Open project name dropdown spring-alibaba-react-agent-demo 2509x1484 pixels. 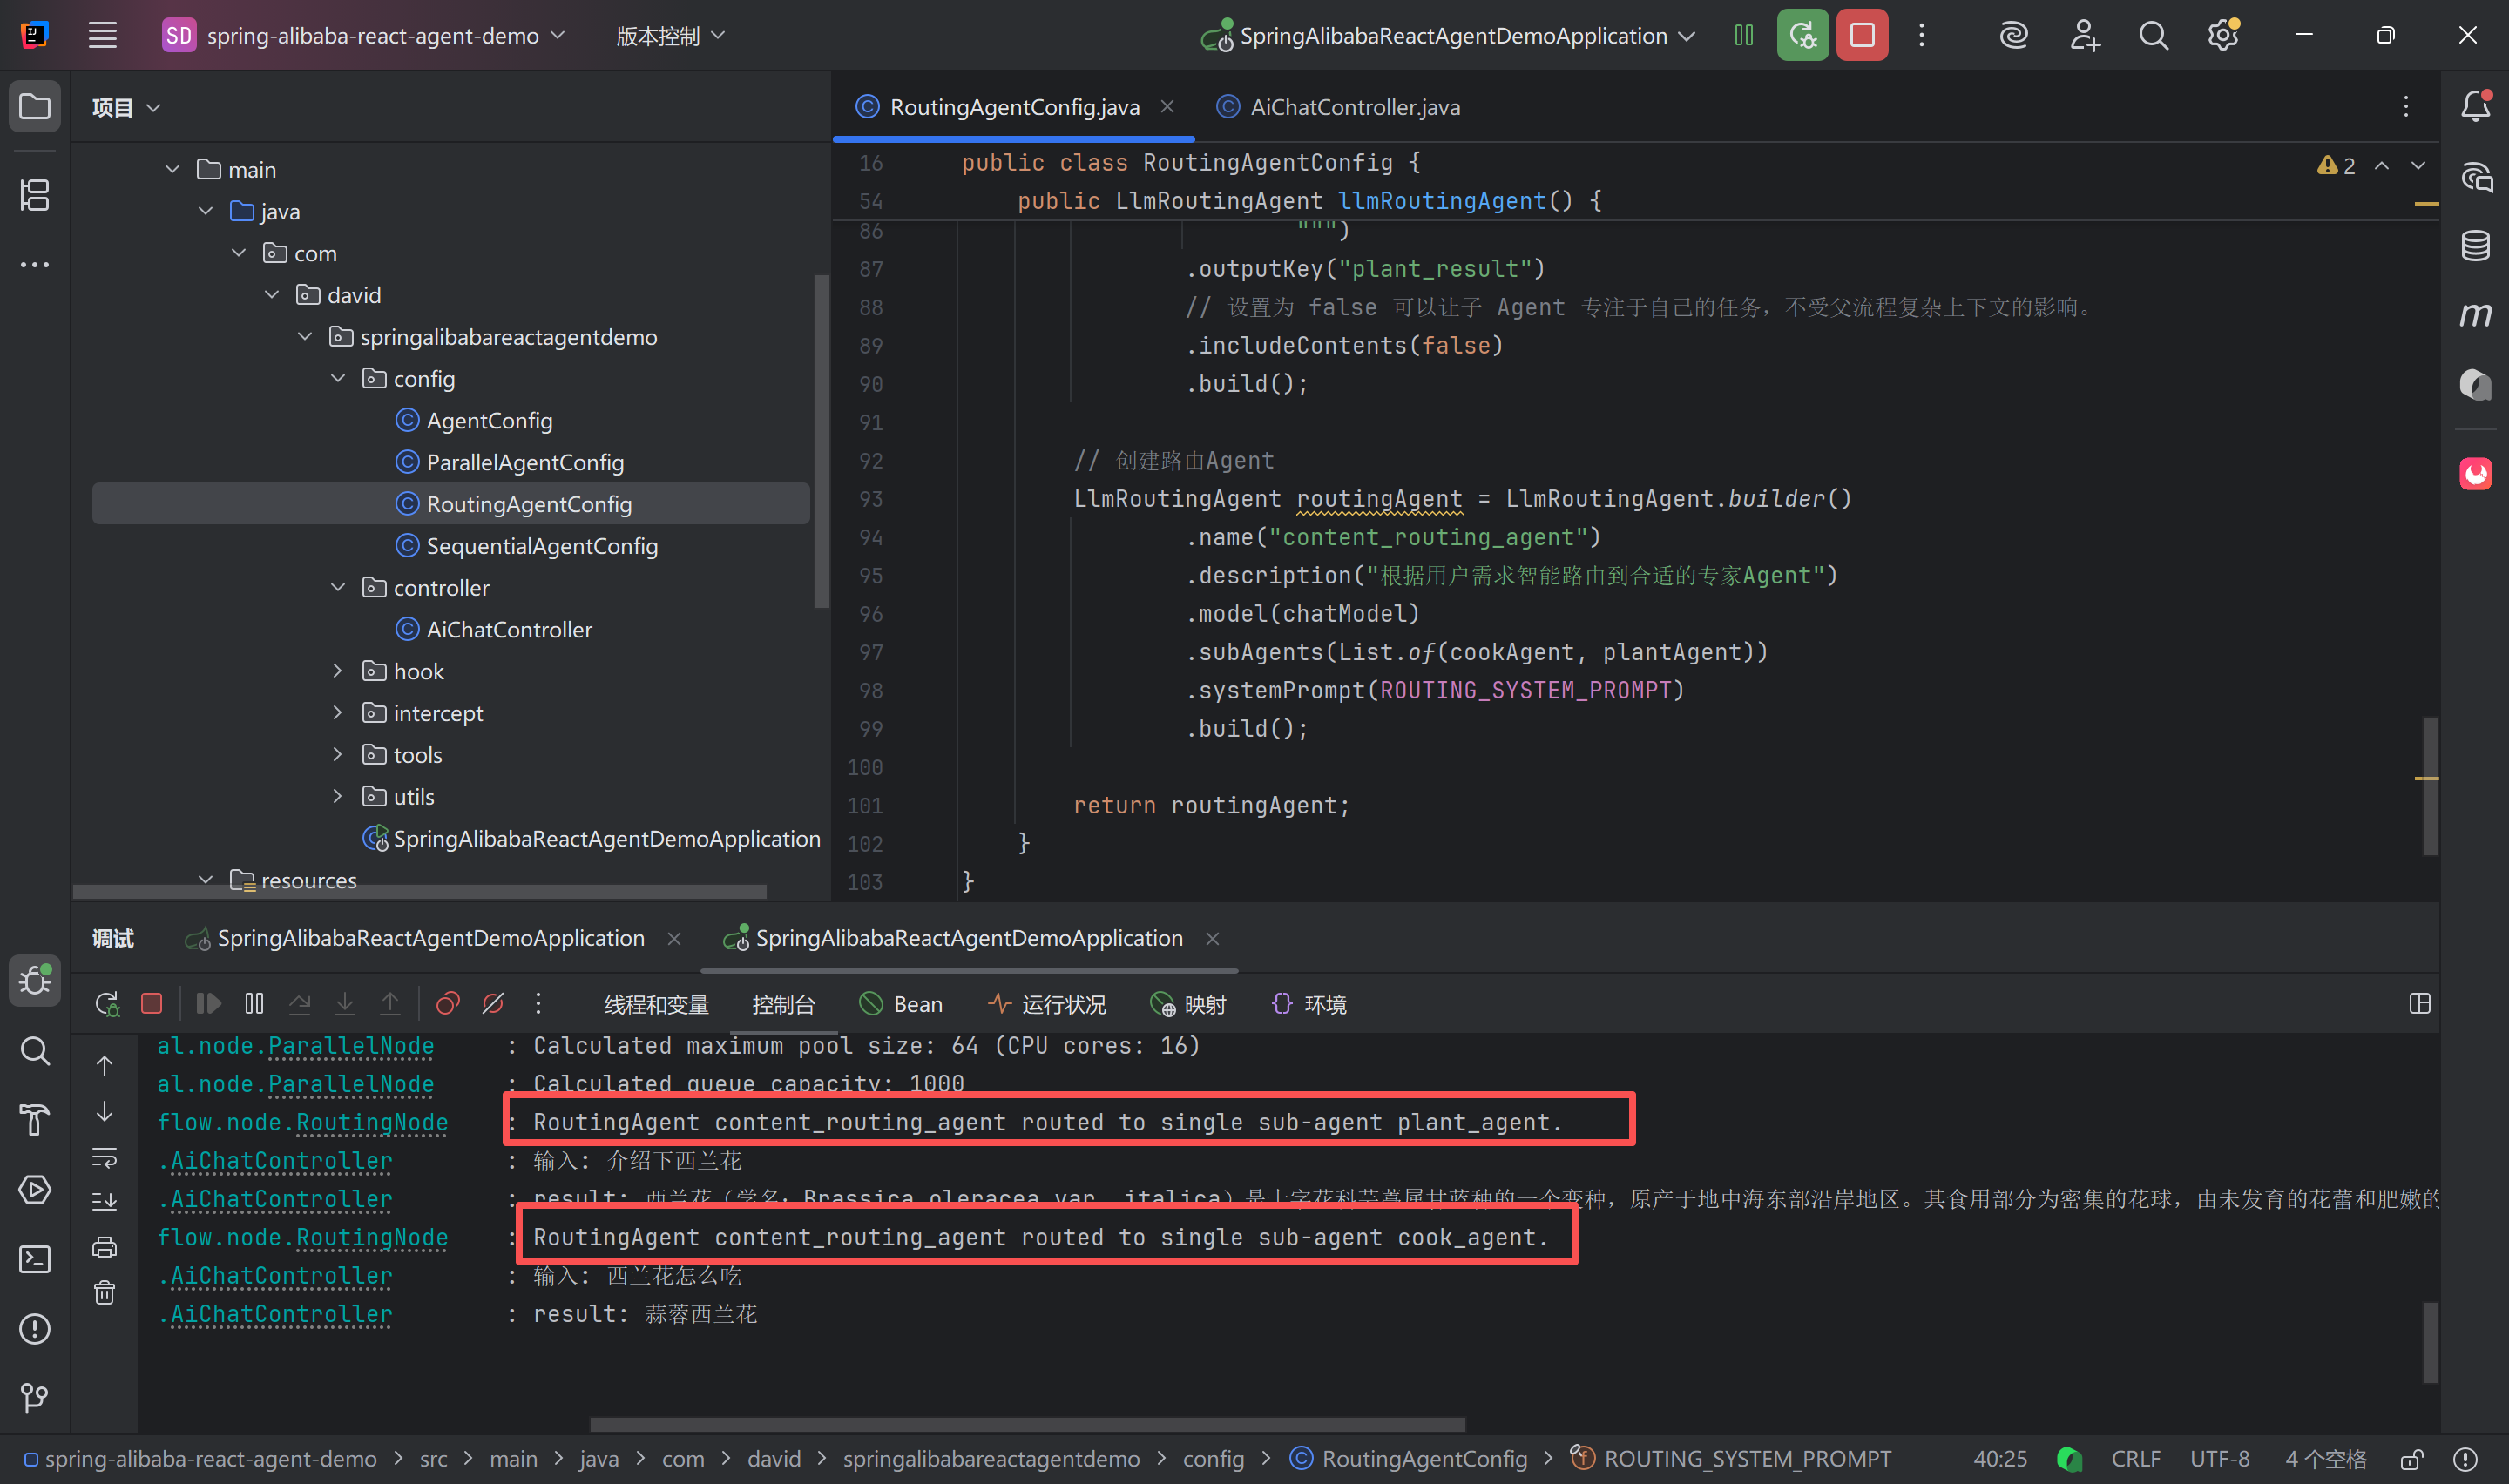tap(364, 35)
